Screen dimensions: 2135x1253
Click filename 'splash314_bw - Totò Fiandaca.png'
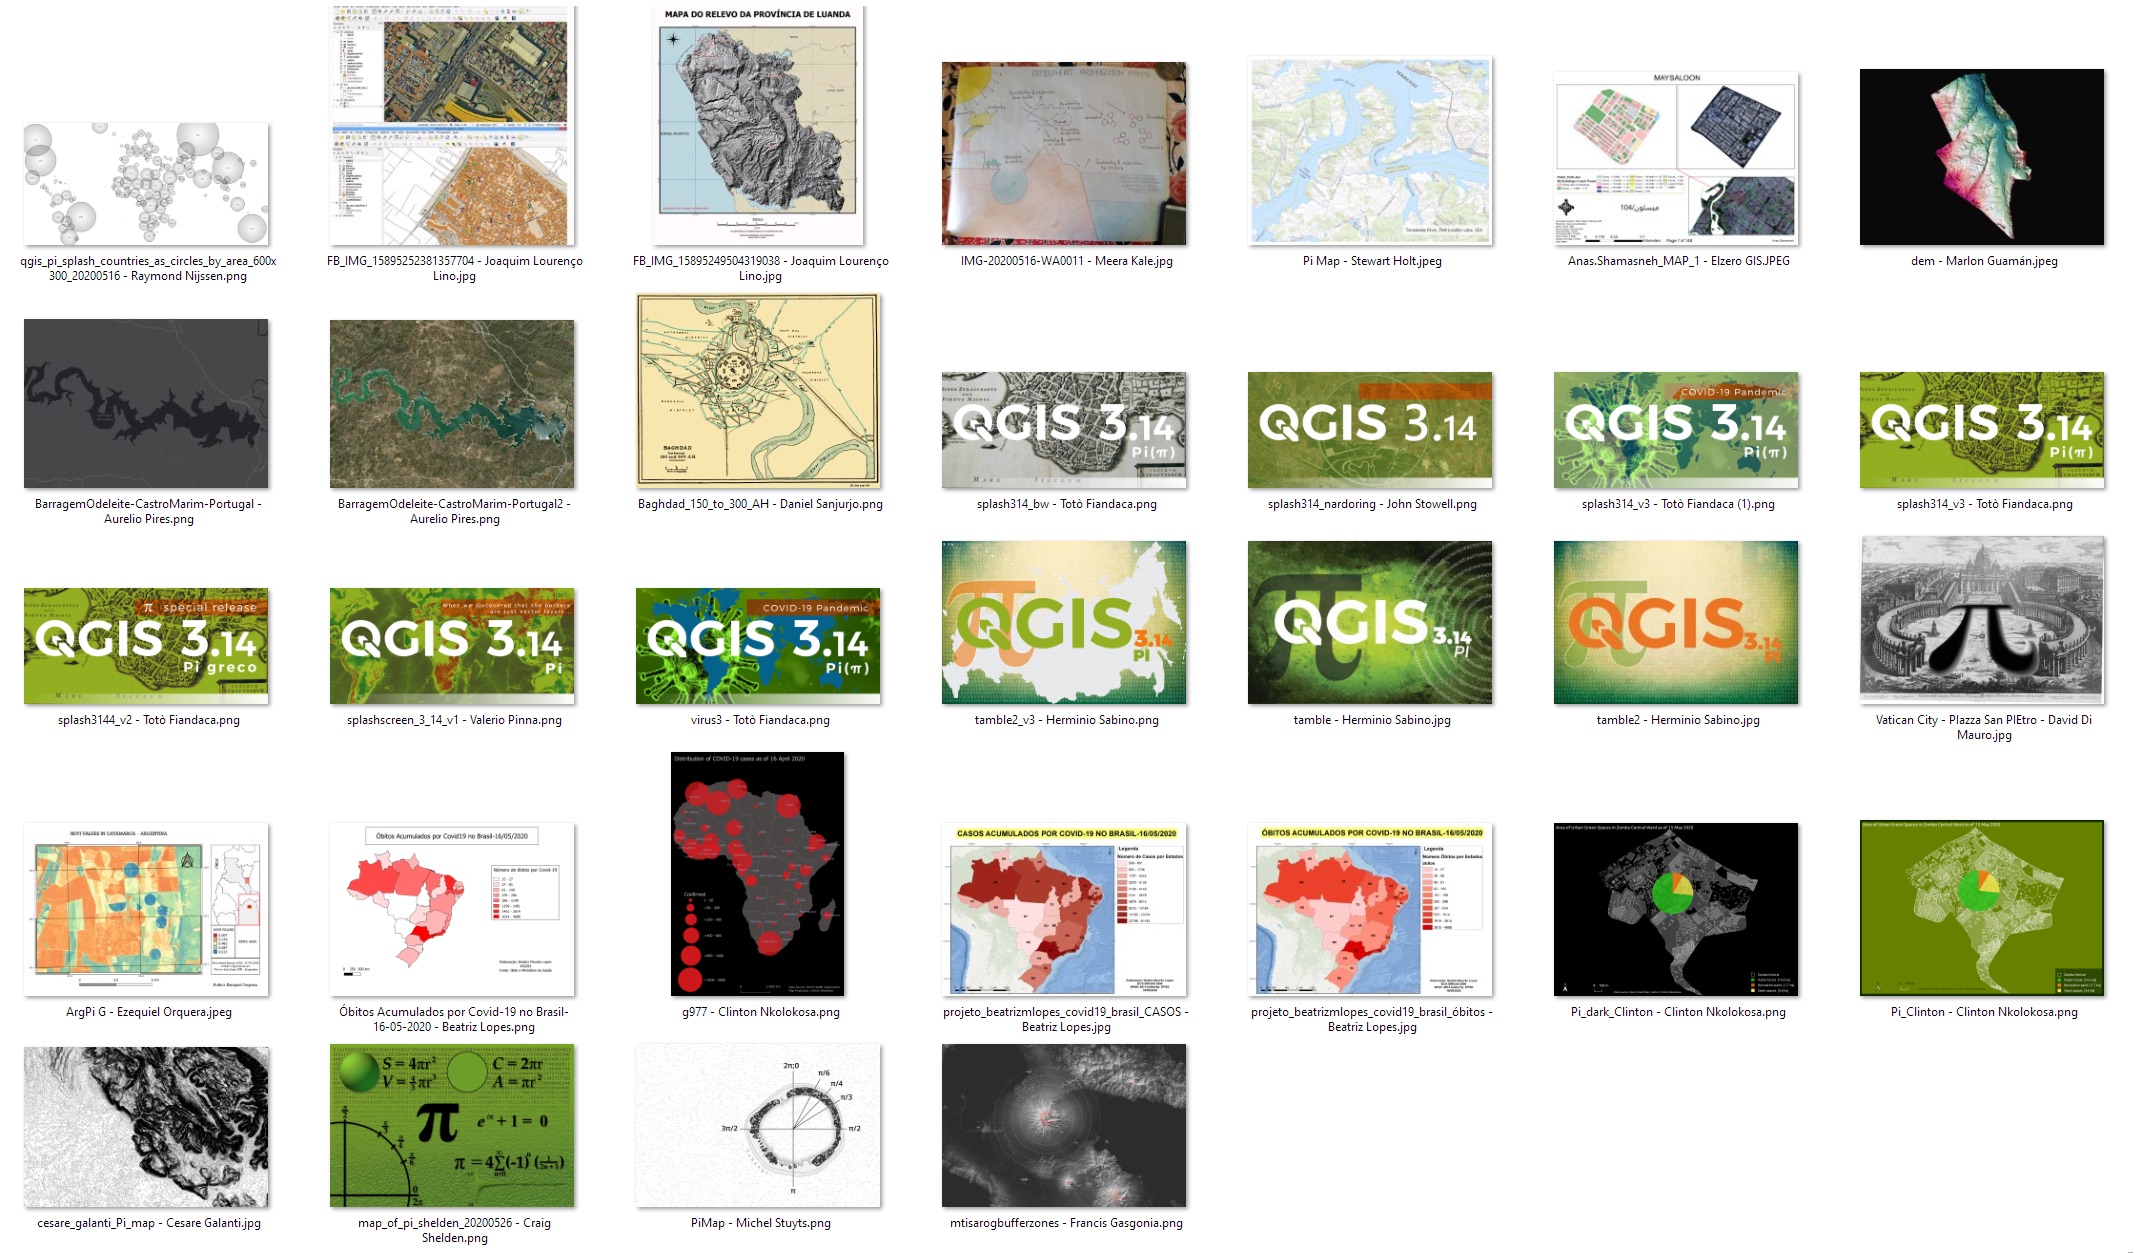click(1066, 504)
